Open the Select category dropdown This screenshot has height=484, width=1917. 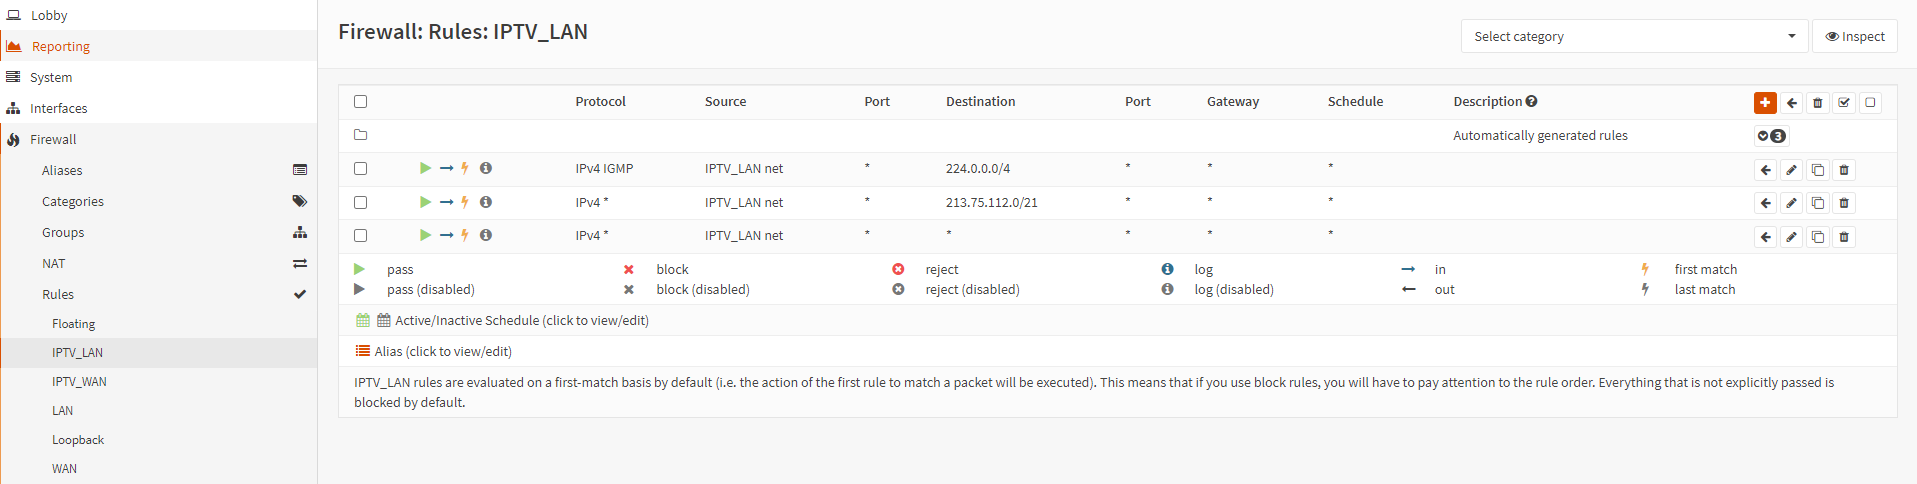point(1634,36)
